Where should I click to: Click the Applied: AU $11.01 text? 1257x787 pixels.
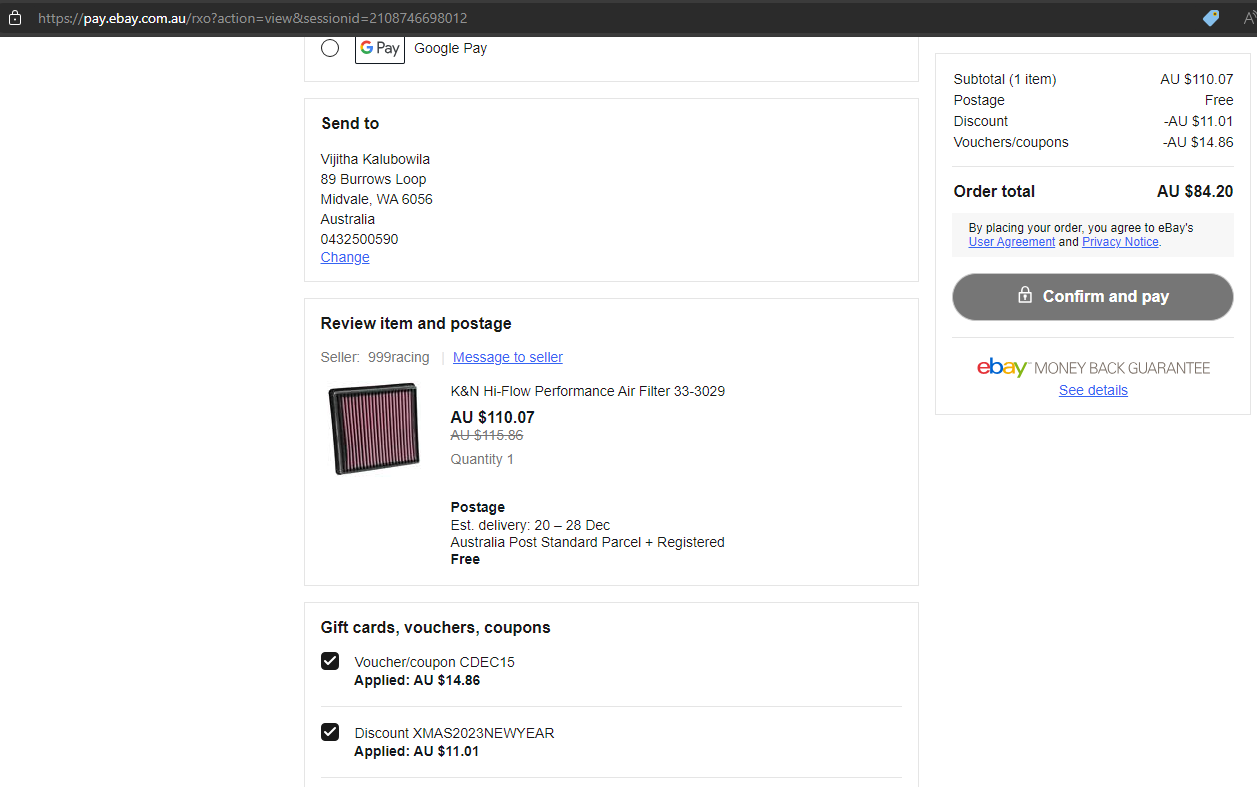(x=417, y=751)
